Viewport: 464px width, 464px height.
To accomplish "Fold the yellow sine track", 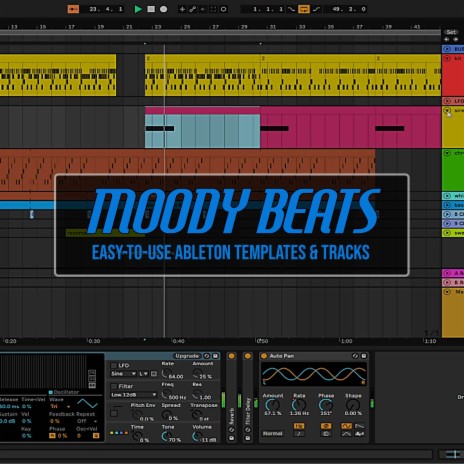I will 447,110.
